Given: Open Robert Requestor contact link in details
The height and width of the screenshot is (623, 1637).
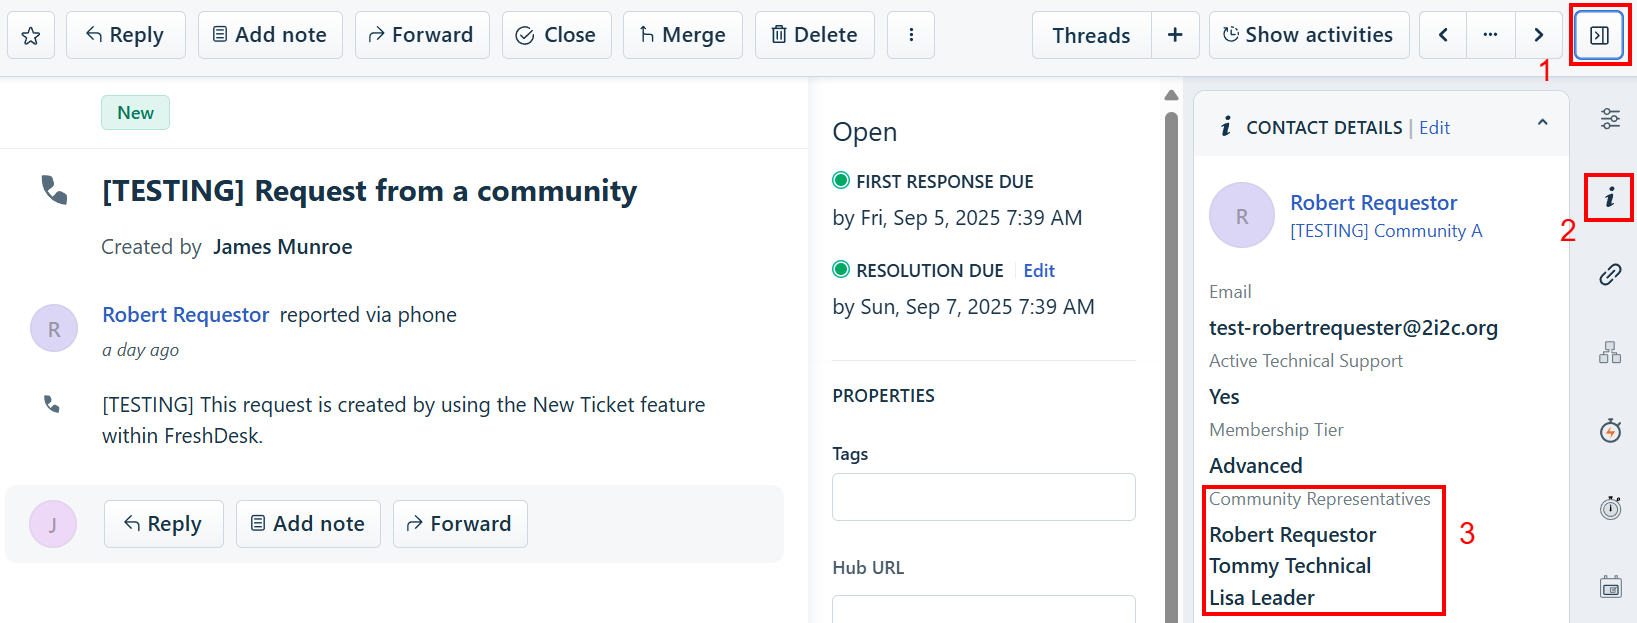Looking at the screenshot, I should (x=1373, y=203).
